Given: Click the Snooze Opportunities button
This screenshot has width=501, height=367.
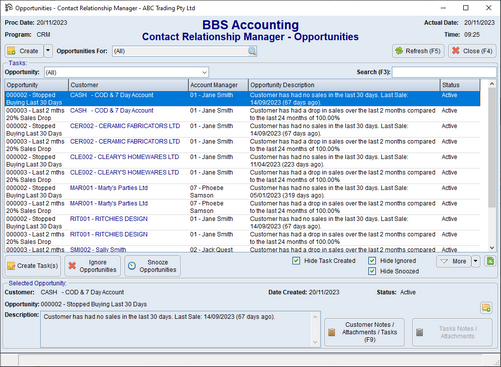Looking at the screenshot, I should (152, 266).
